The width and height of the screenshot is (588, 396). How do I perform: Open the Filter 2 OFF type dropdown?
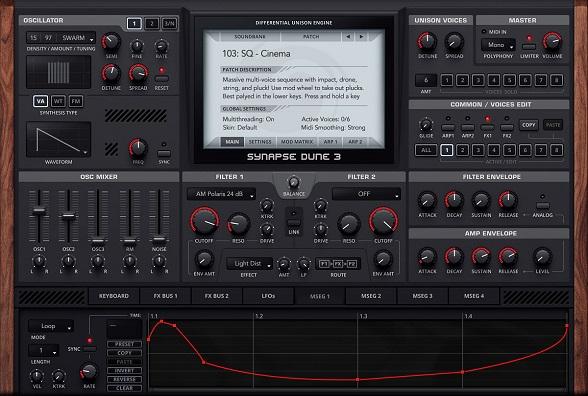pos(366,194)
